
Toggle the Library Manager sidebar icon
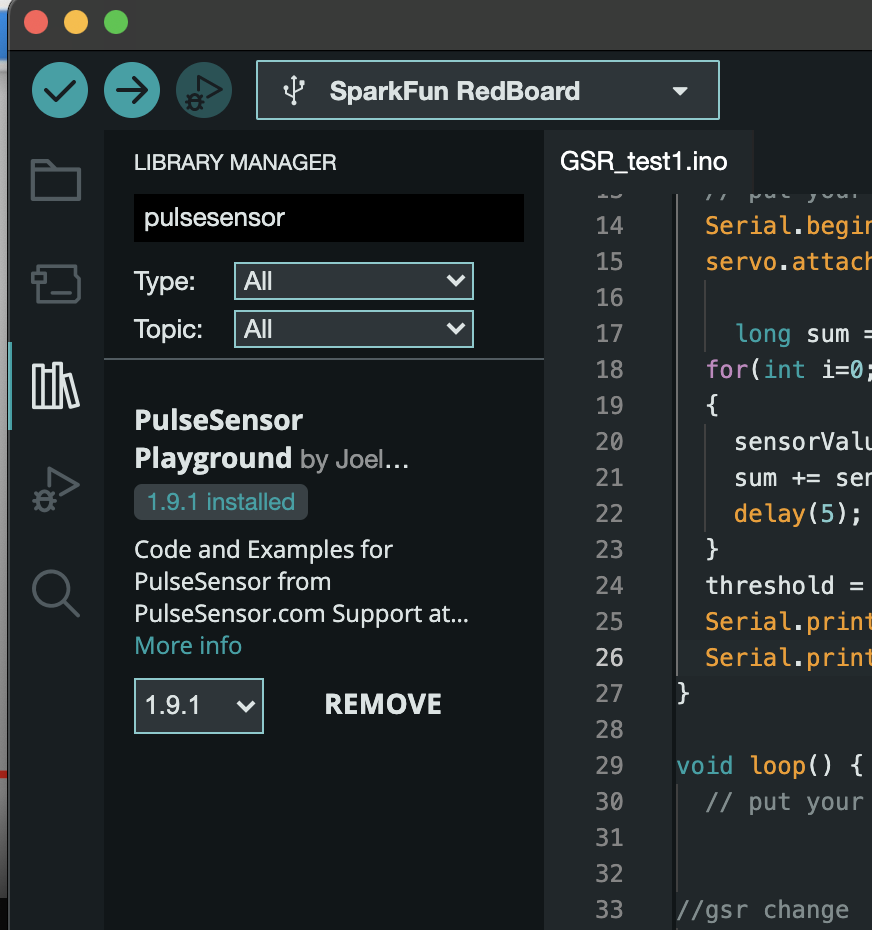[55, 386]
